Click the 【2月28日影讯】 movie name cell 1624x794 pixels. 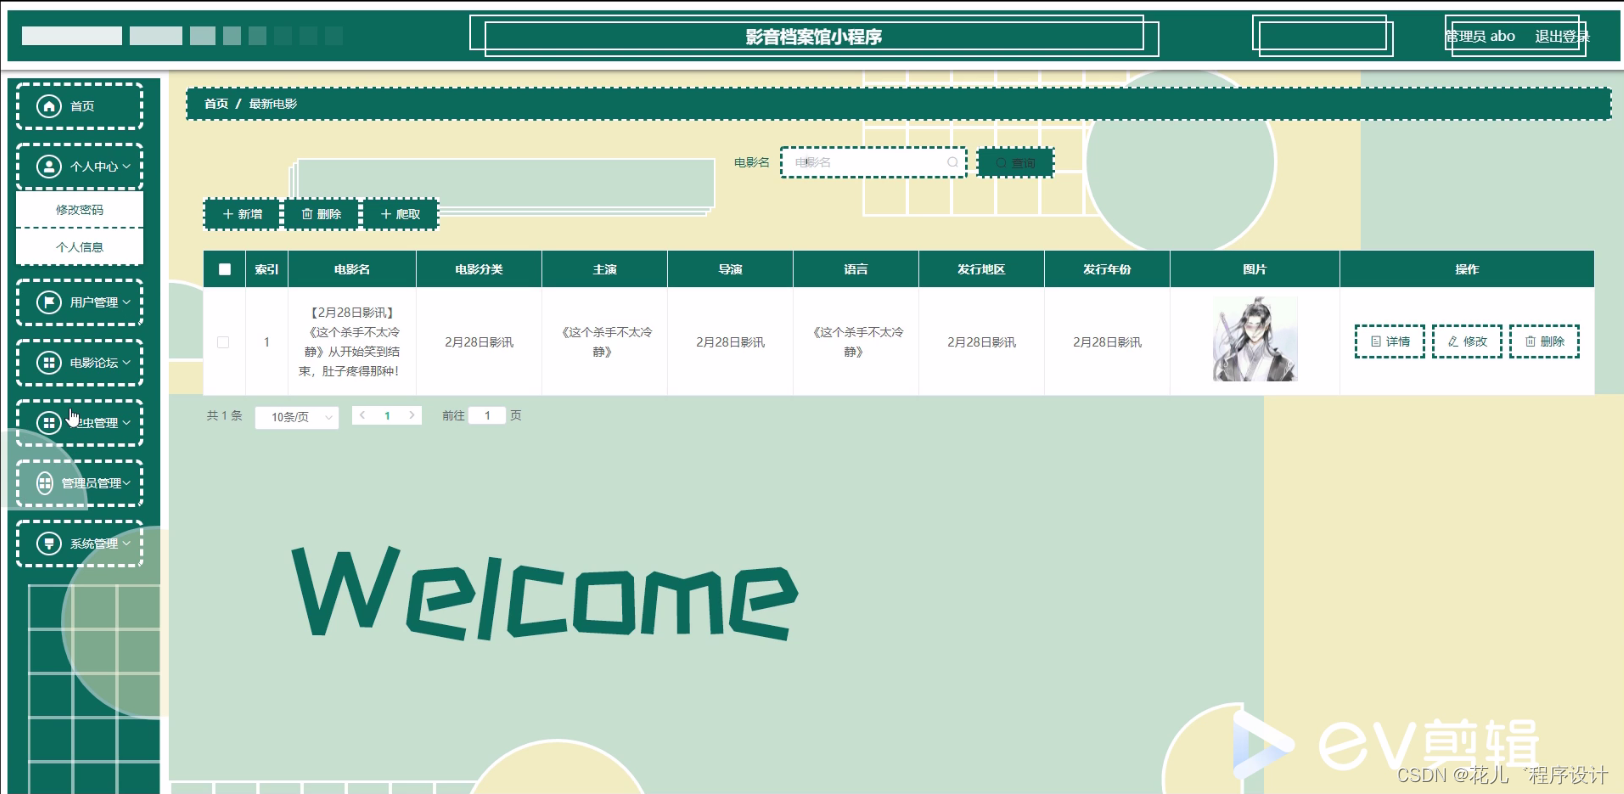click(x=352, y=341)
